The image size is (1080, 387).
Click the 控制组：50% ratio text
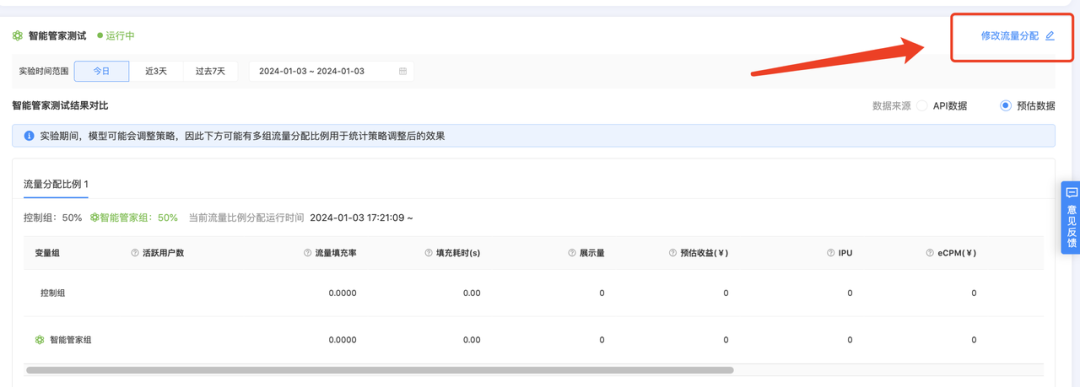52,218
